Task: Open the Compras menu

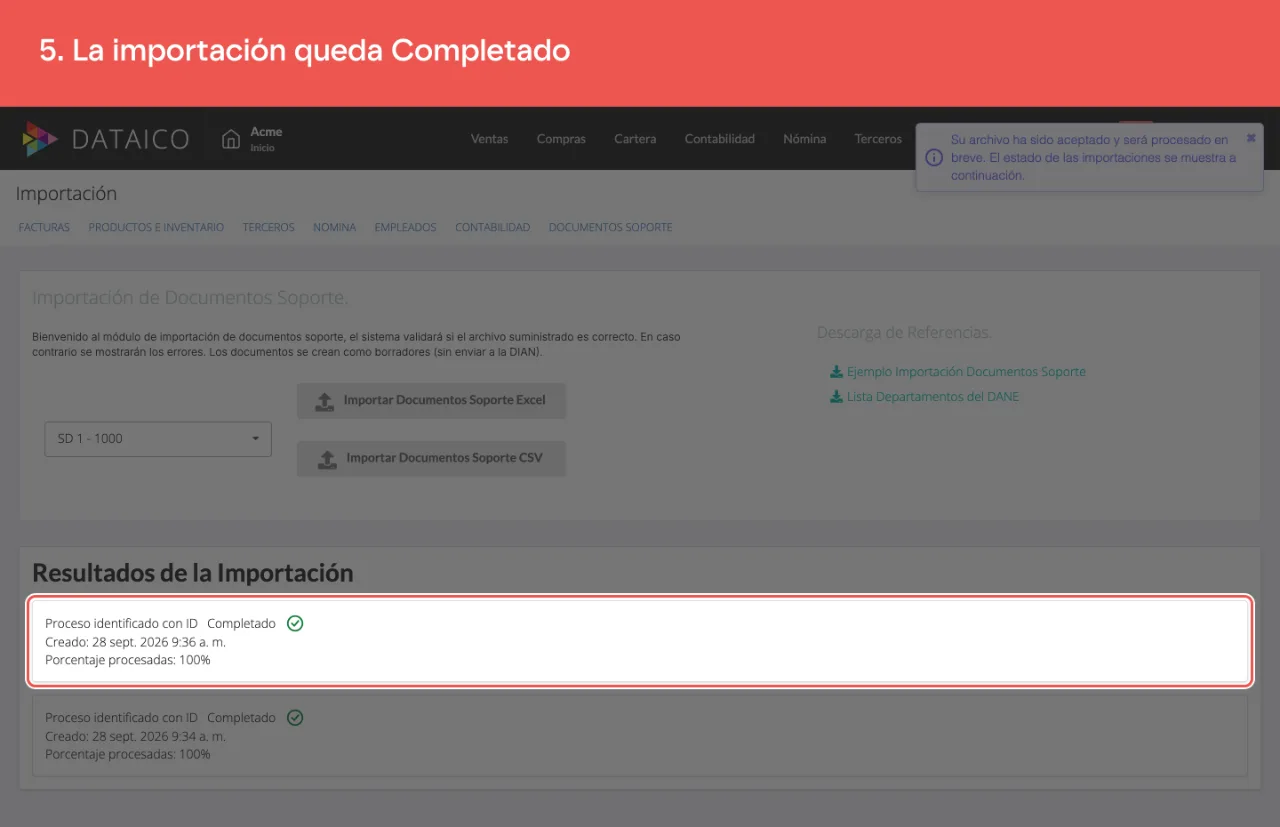Action: 561,139
